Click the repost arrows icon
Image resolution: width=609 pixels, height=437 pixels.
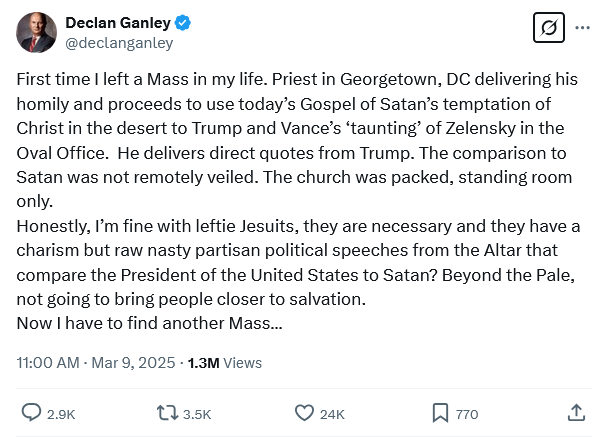[x=168, y=412]
